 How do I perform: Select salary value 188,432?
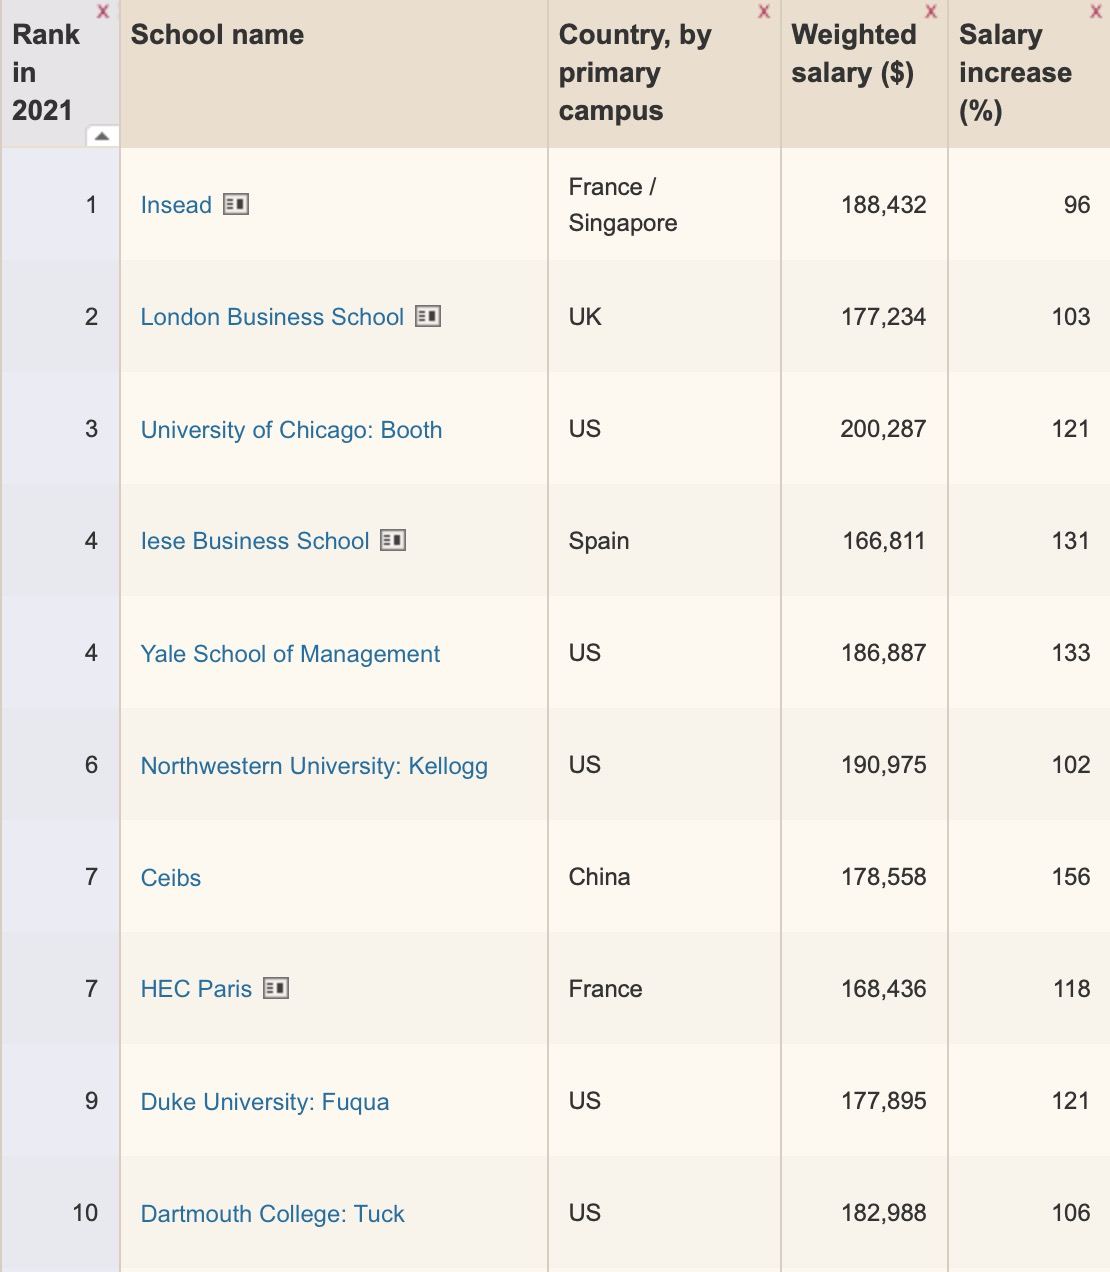click(x=883, y=205)
